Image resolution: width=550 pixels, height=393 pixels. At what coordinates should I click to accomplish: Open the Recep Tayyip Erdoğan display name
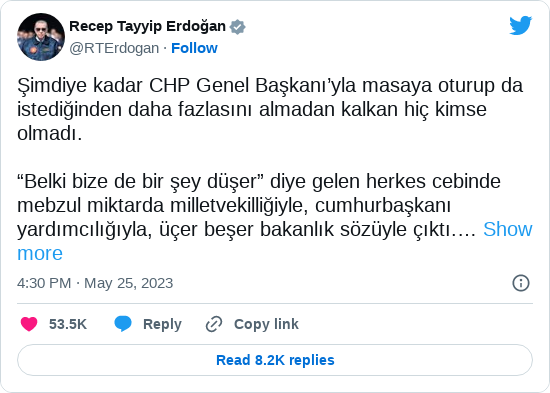coord(147,26)
